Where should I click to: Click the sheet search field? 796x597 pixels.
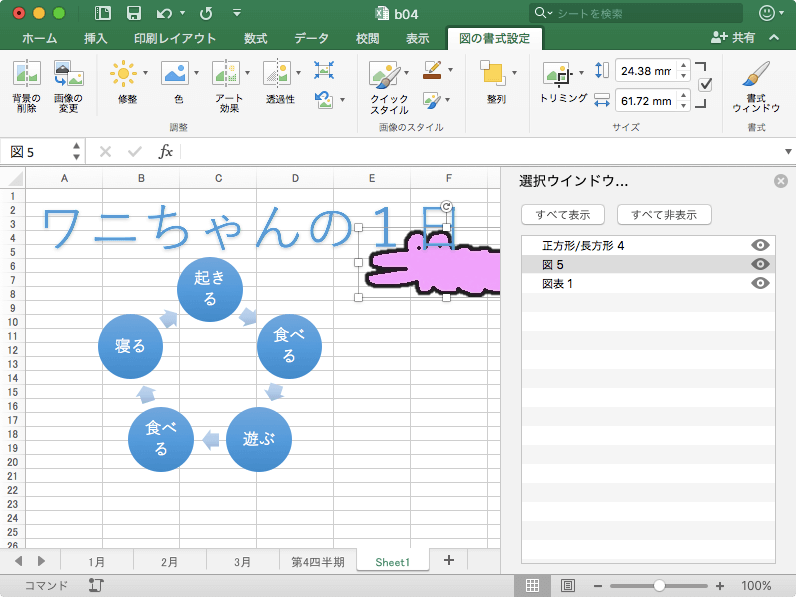[x=636, y=13]
